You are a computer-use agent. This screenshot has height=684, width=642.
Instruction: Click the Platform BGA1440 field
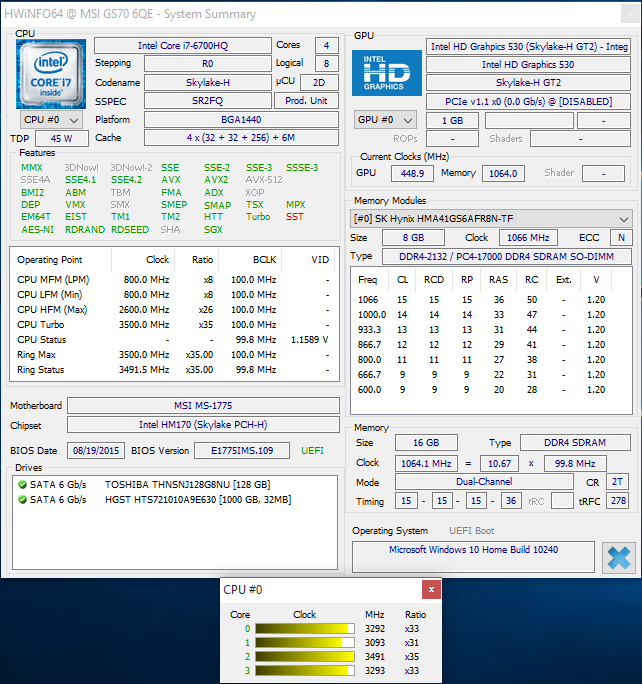pos(241,120)
